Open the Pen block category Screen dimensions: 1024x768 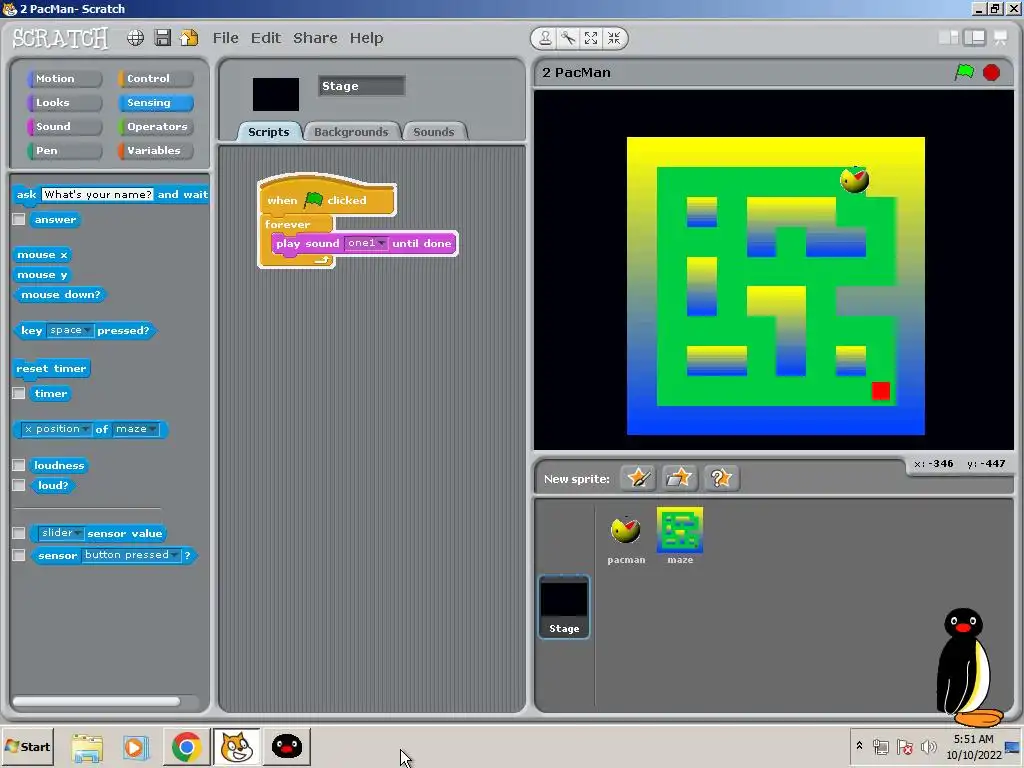(64, 151)
